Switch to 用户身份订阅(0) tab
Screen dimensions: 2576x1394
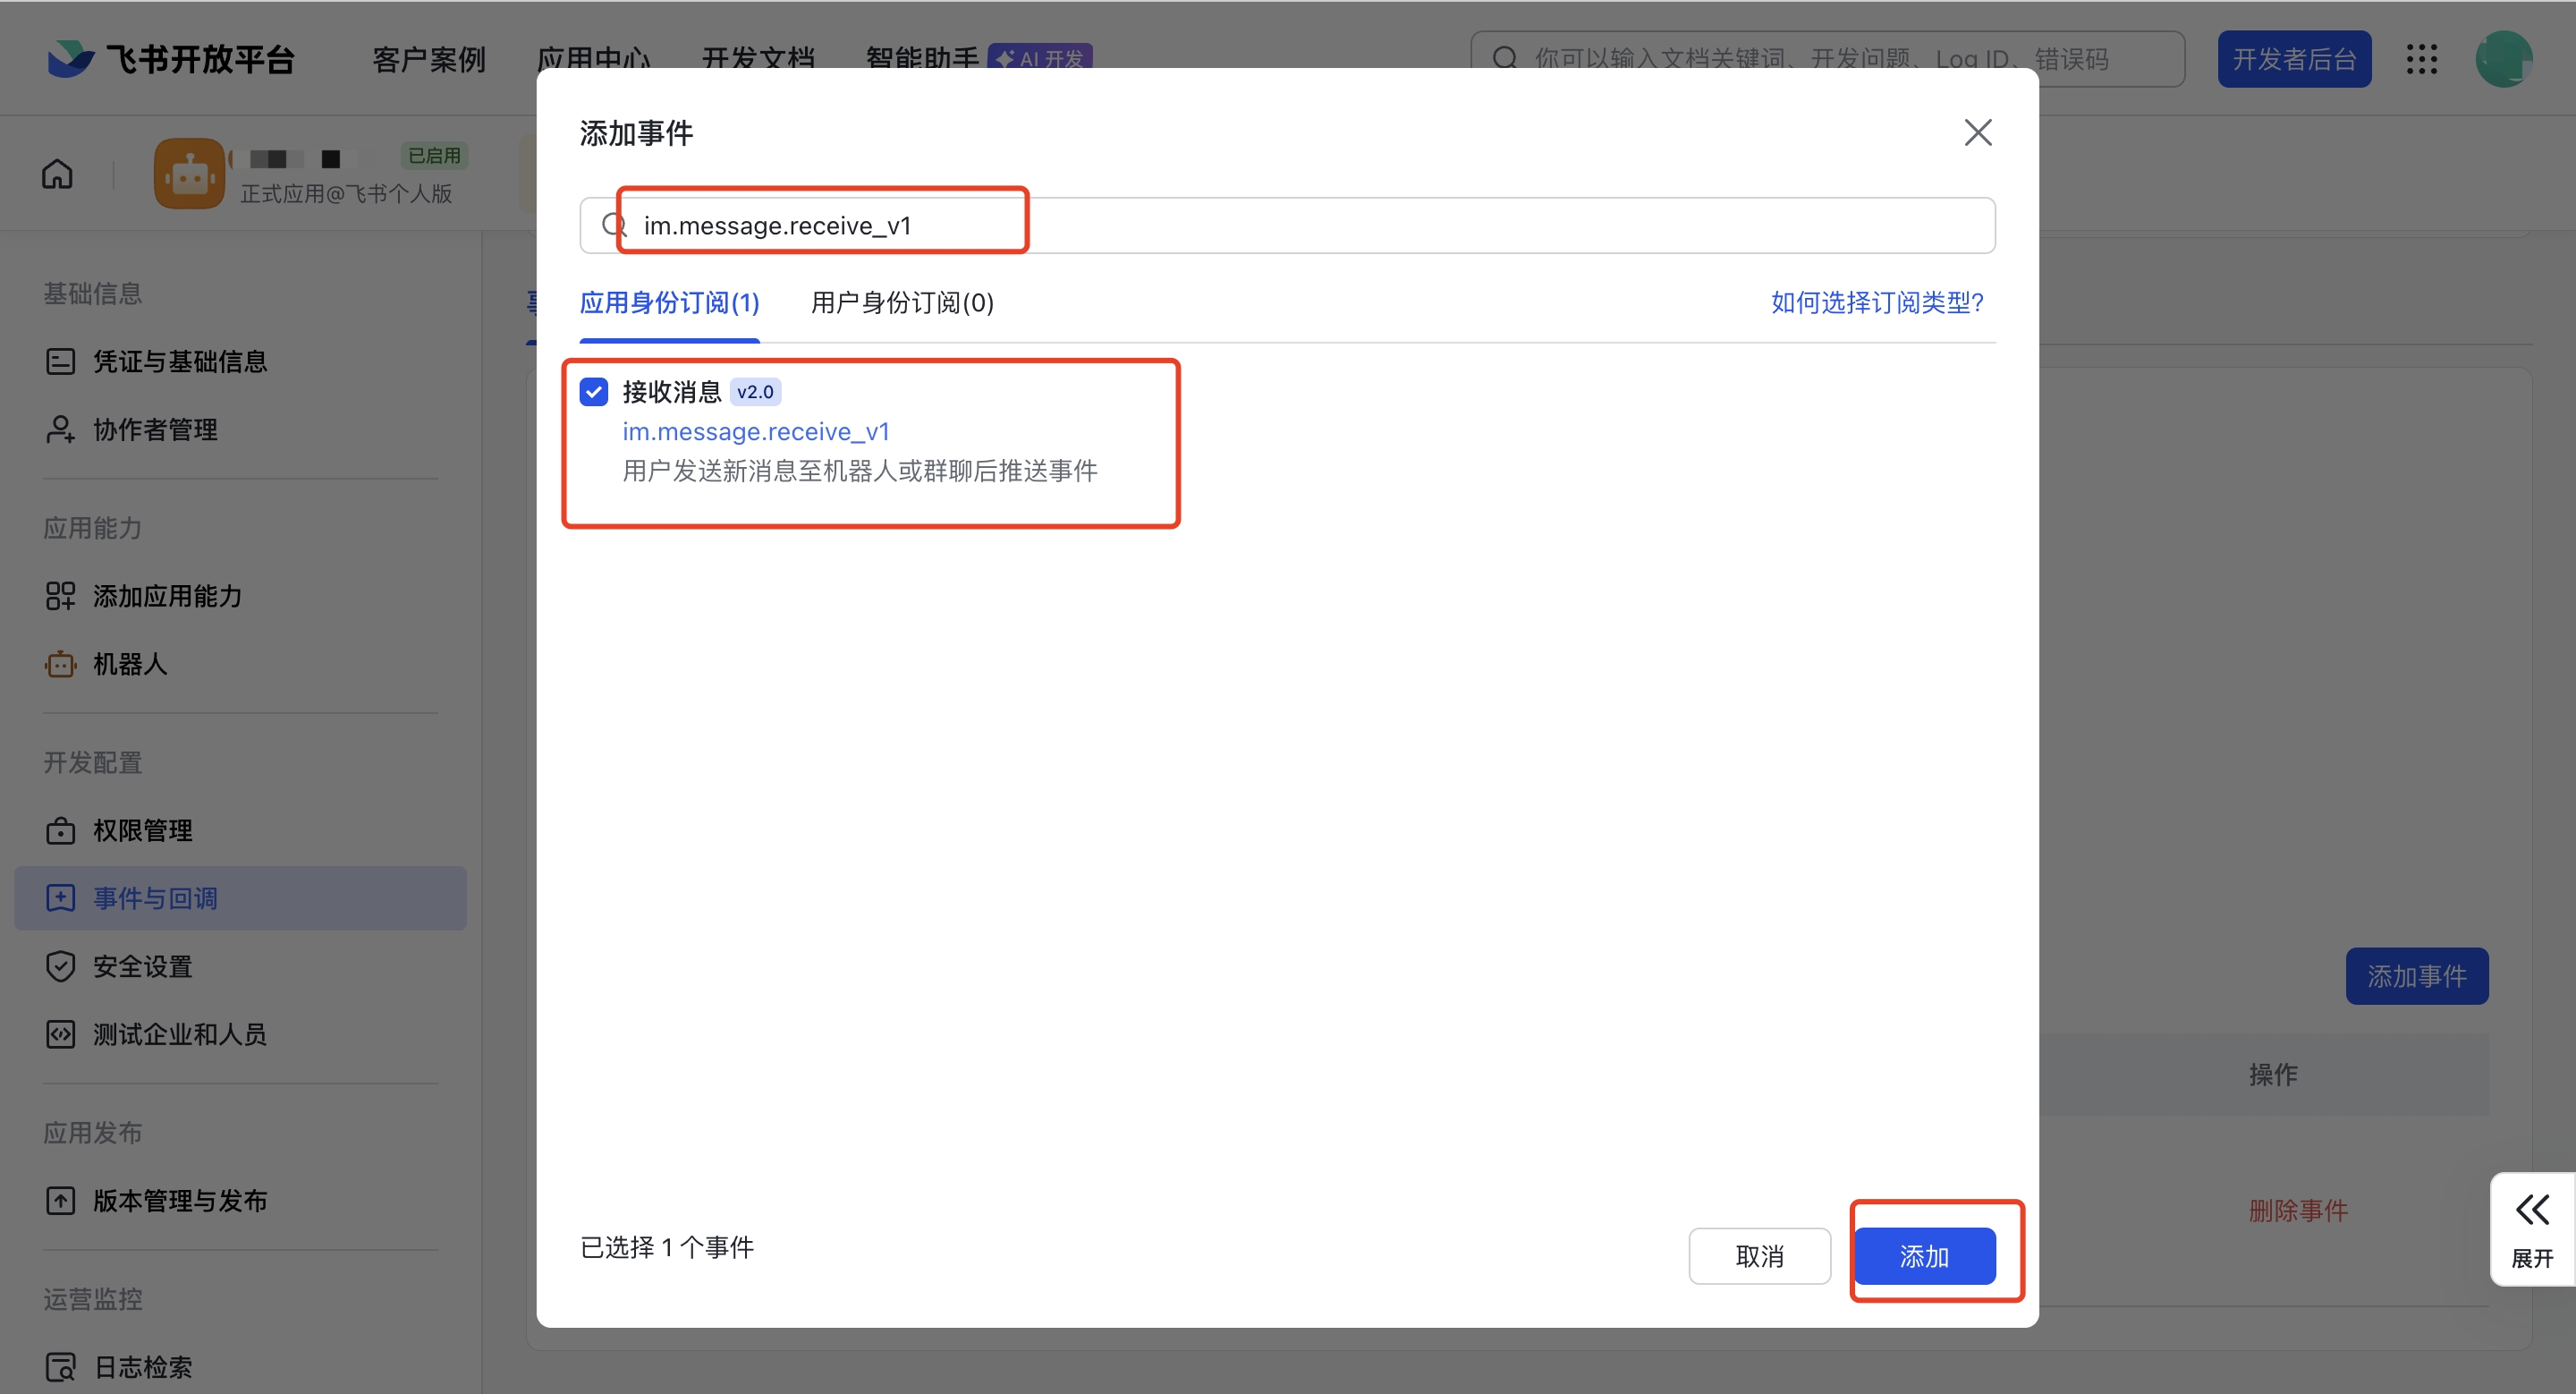[900, 303]
